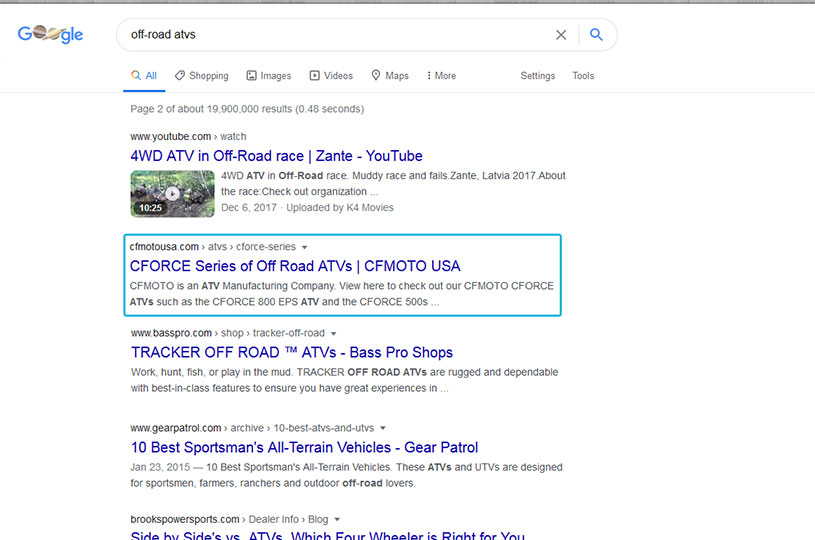This screenshot has width=815, height=540.
Task: Open TRACKER OFF ROAD ATVs Bass Pro link
Action: [x=292, y=352]
